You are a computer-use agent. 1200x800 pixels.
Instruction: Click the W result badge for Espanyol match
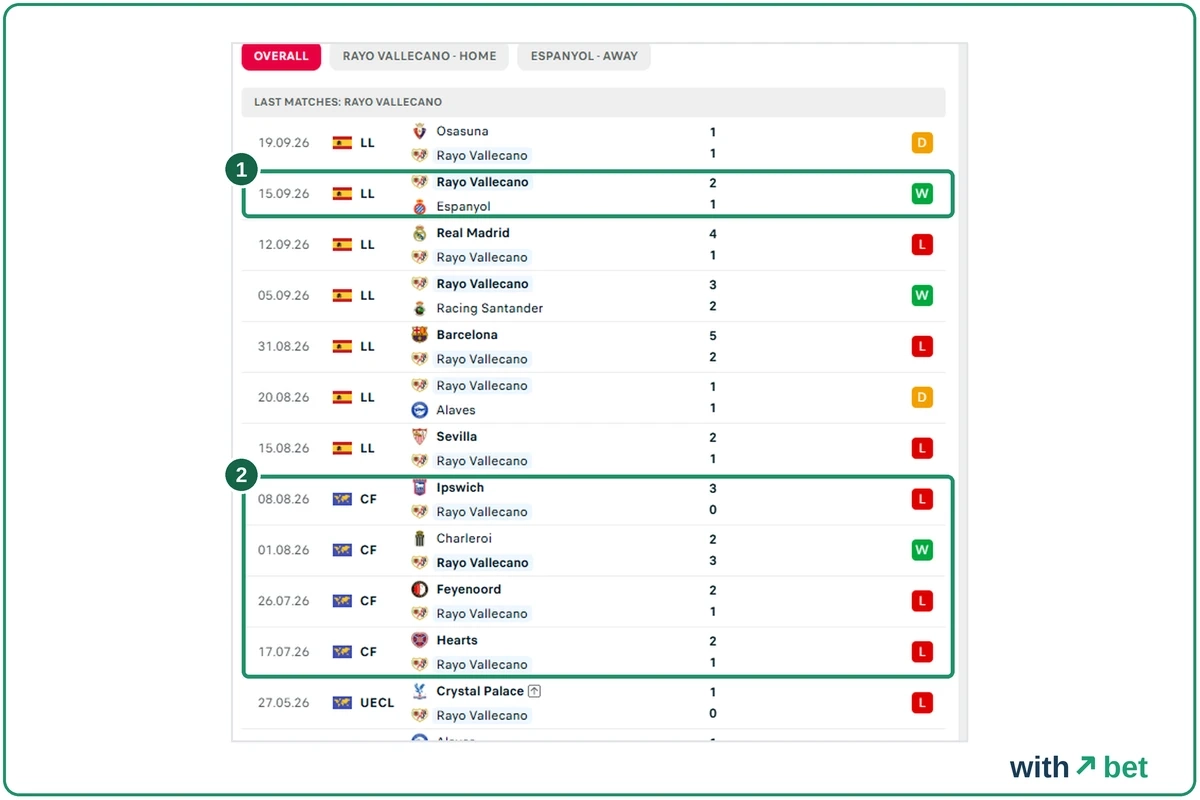point(922,194)
